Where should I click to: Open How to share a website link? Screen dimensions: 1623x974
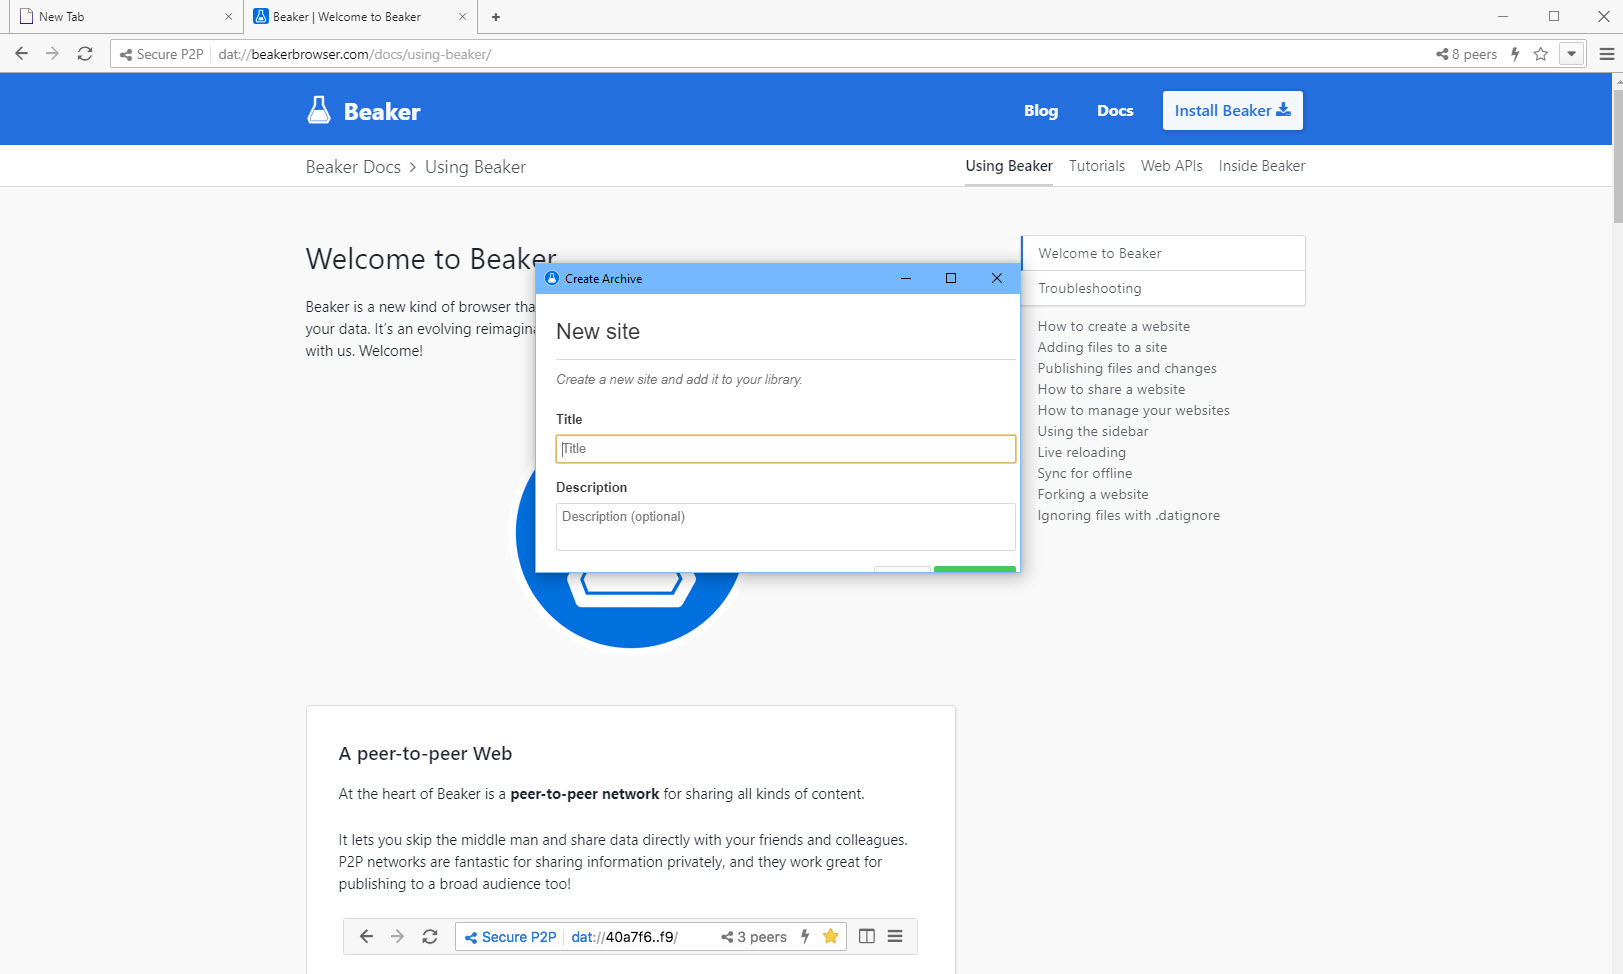pos(1111,389)
